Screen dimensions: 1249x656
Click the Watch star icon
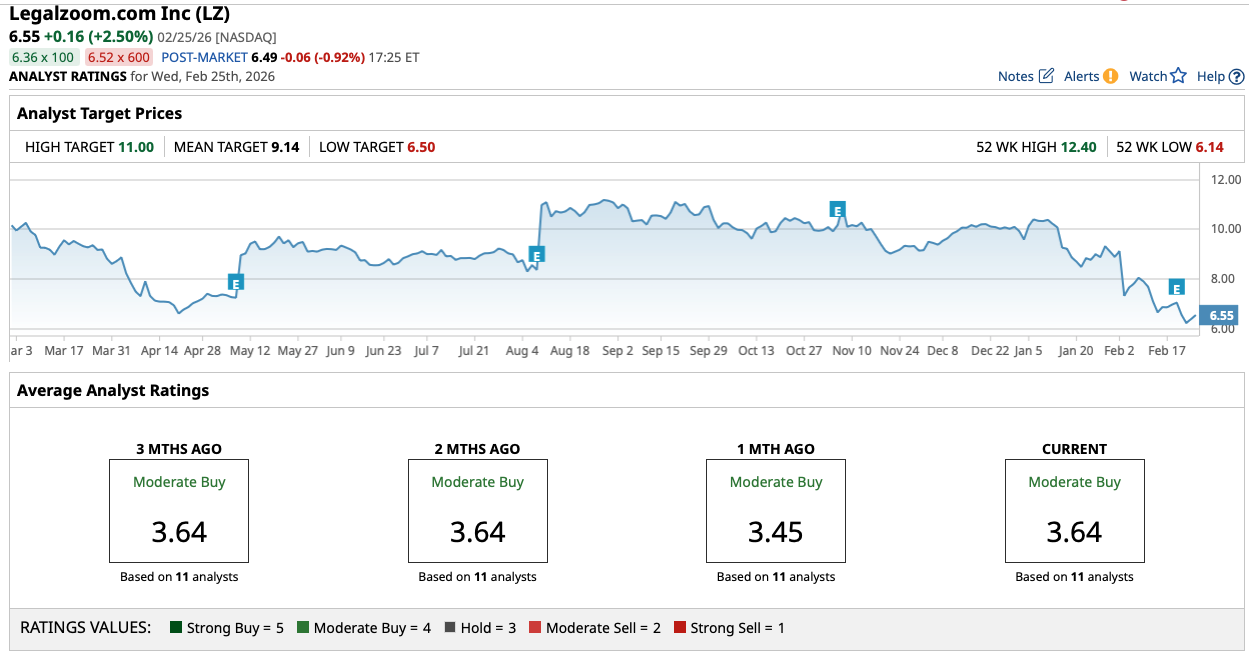(1178, 76)
